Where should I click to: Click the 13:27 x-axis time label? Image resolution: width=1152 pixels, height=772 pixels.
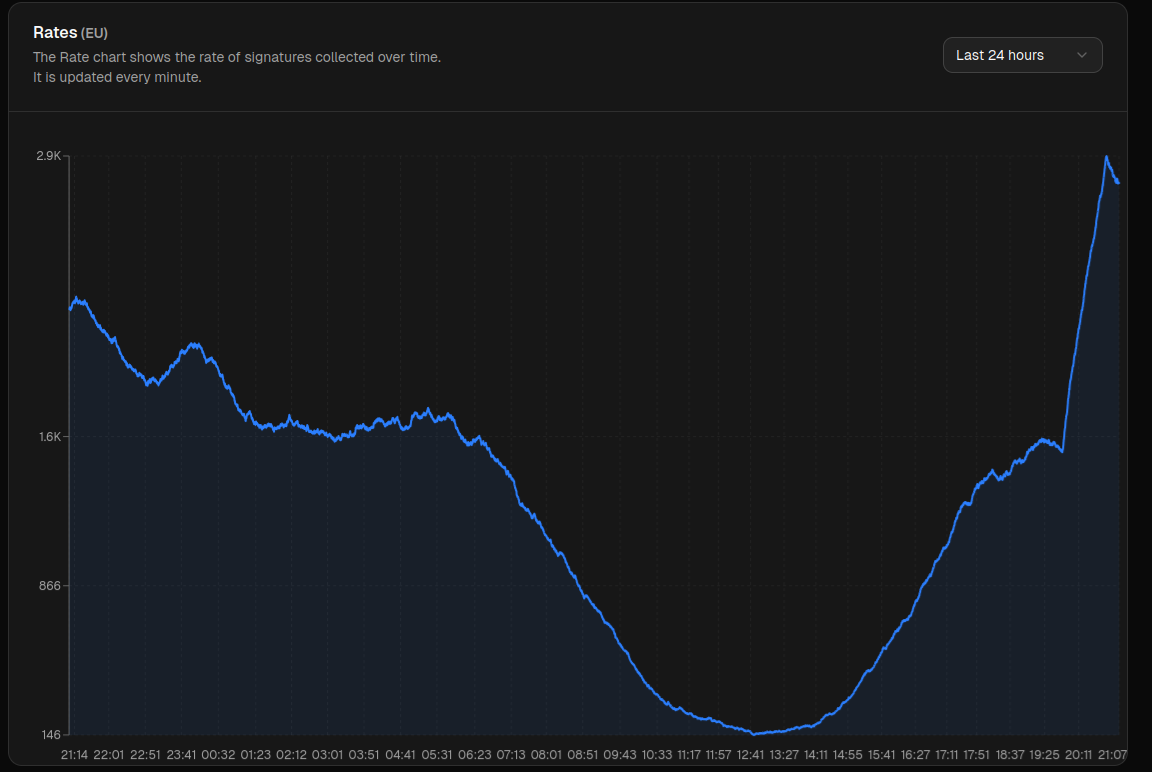(x=784, y=754)
